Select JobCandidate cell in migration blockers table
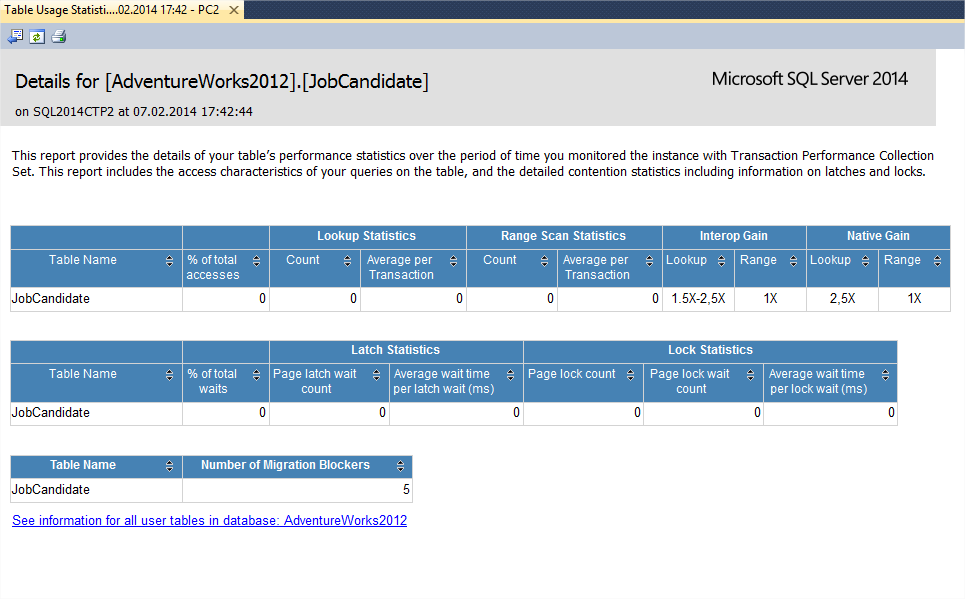Viewport: 965px width, 599px height. [x=96, y=490]
